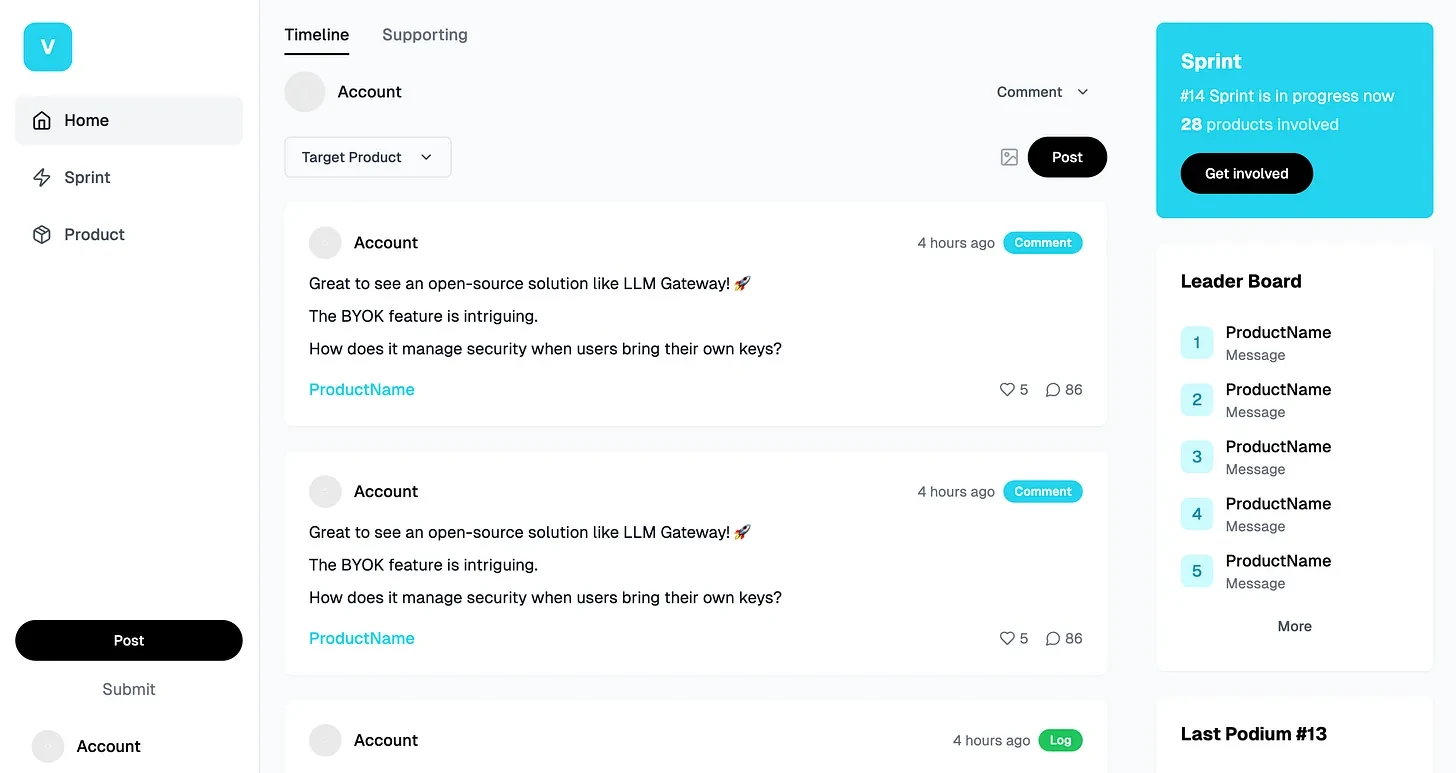
Task: Click the image upload icon beside Post
Action: [1009, 157]
